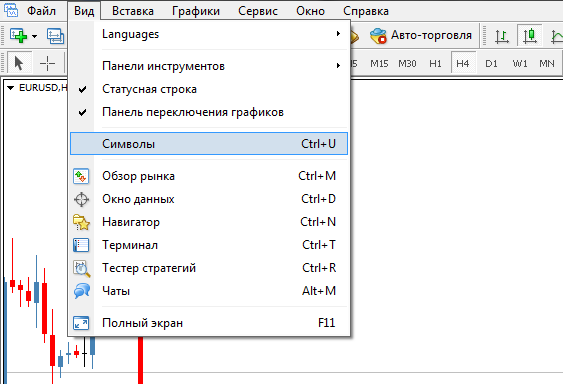
Task: Click the Ctrl+T shortcut text for Терминал
Action: 319,245
